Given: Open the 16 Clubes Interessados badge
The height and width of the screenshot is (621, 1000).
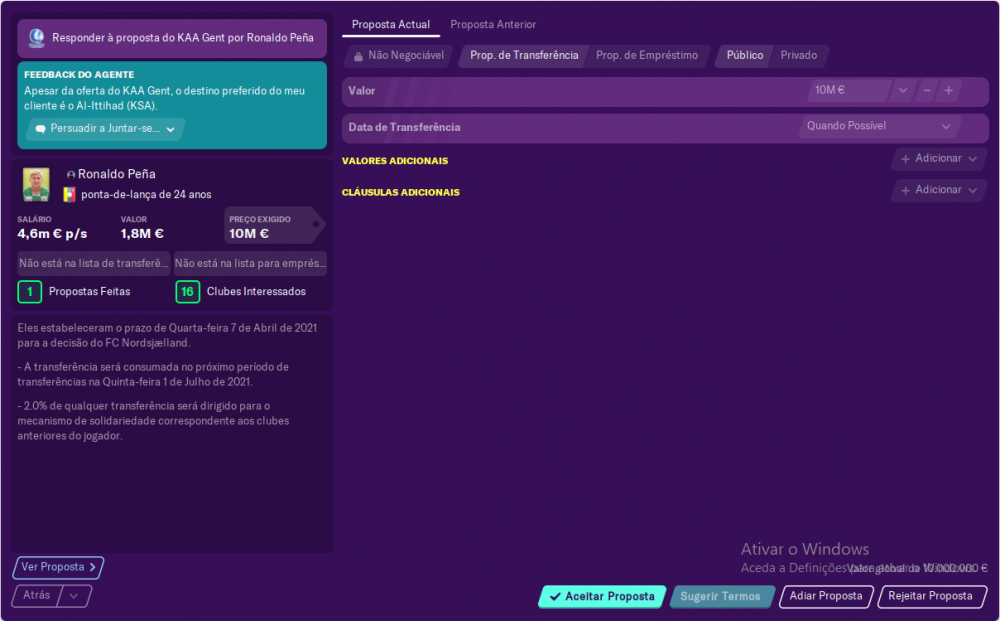Looking at the screenshot, I should [x=188, y=292].
